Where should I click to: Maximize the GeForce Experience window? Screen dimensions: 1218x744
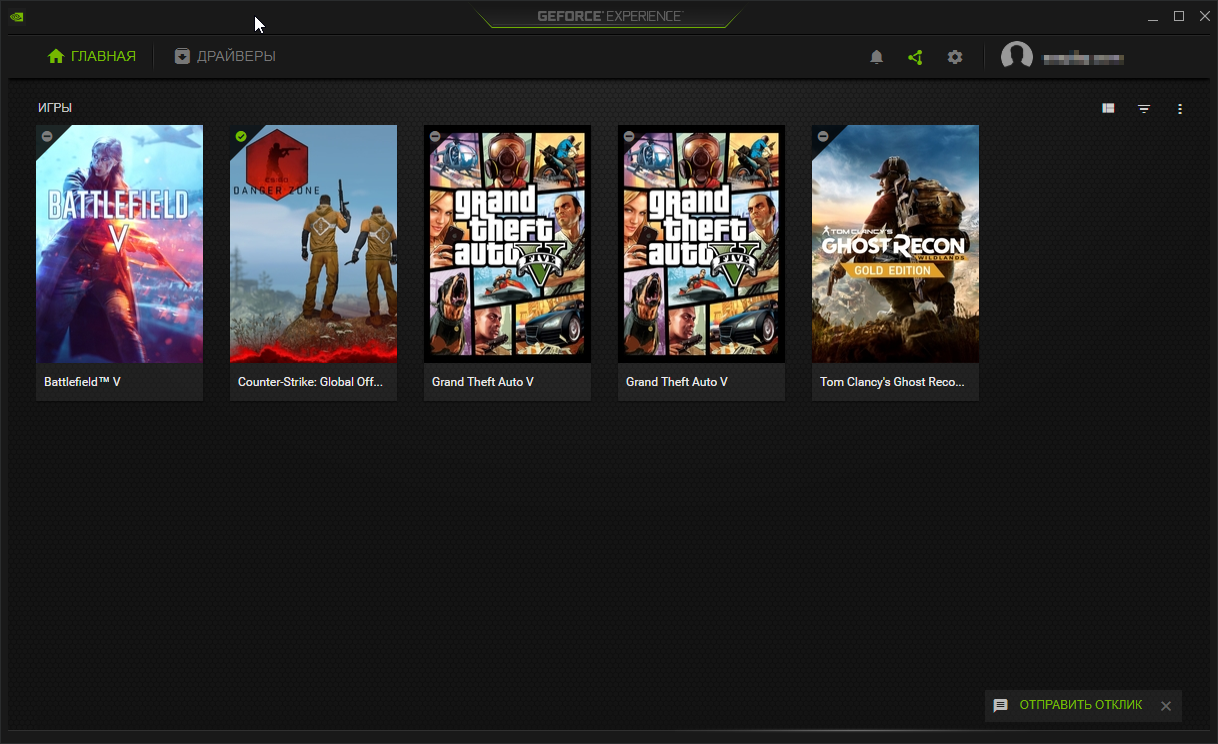pyautogui.click(x=1179, y=16)
